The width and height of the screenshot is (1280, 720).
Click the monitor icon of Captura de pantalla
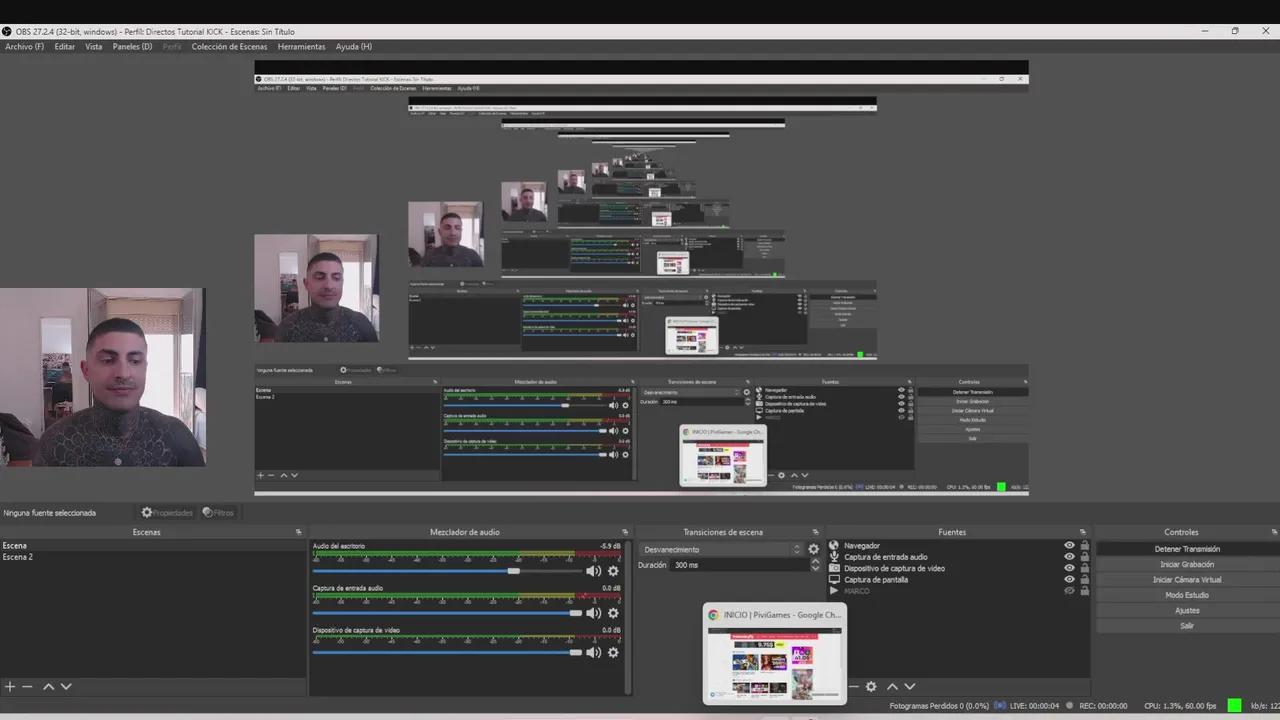(x=834, y=579)
